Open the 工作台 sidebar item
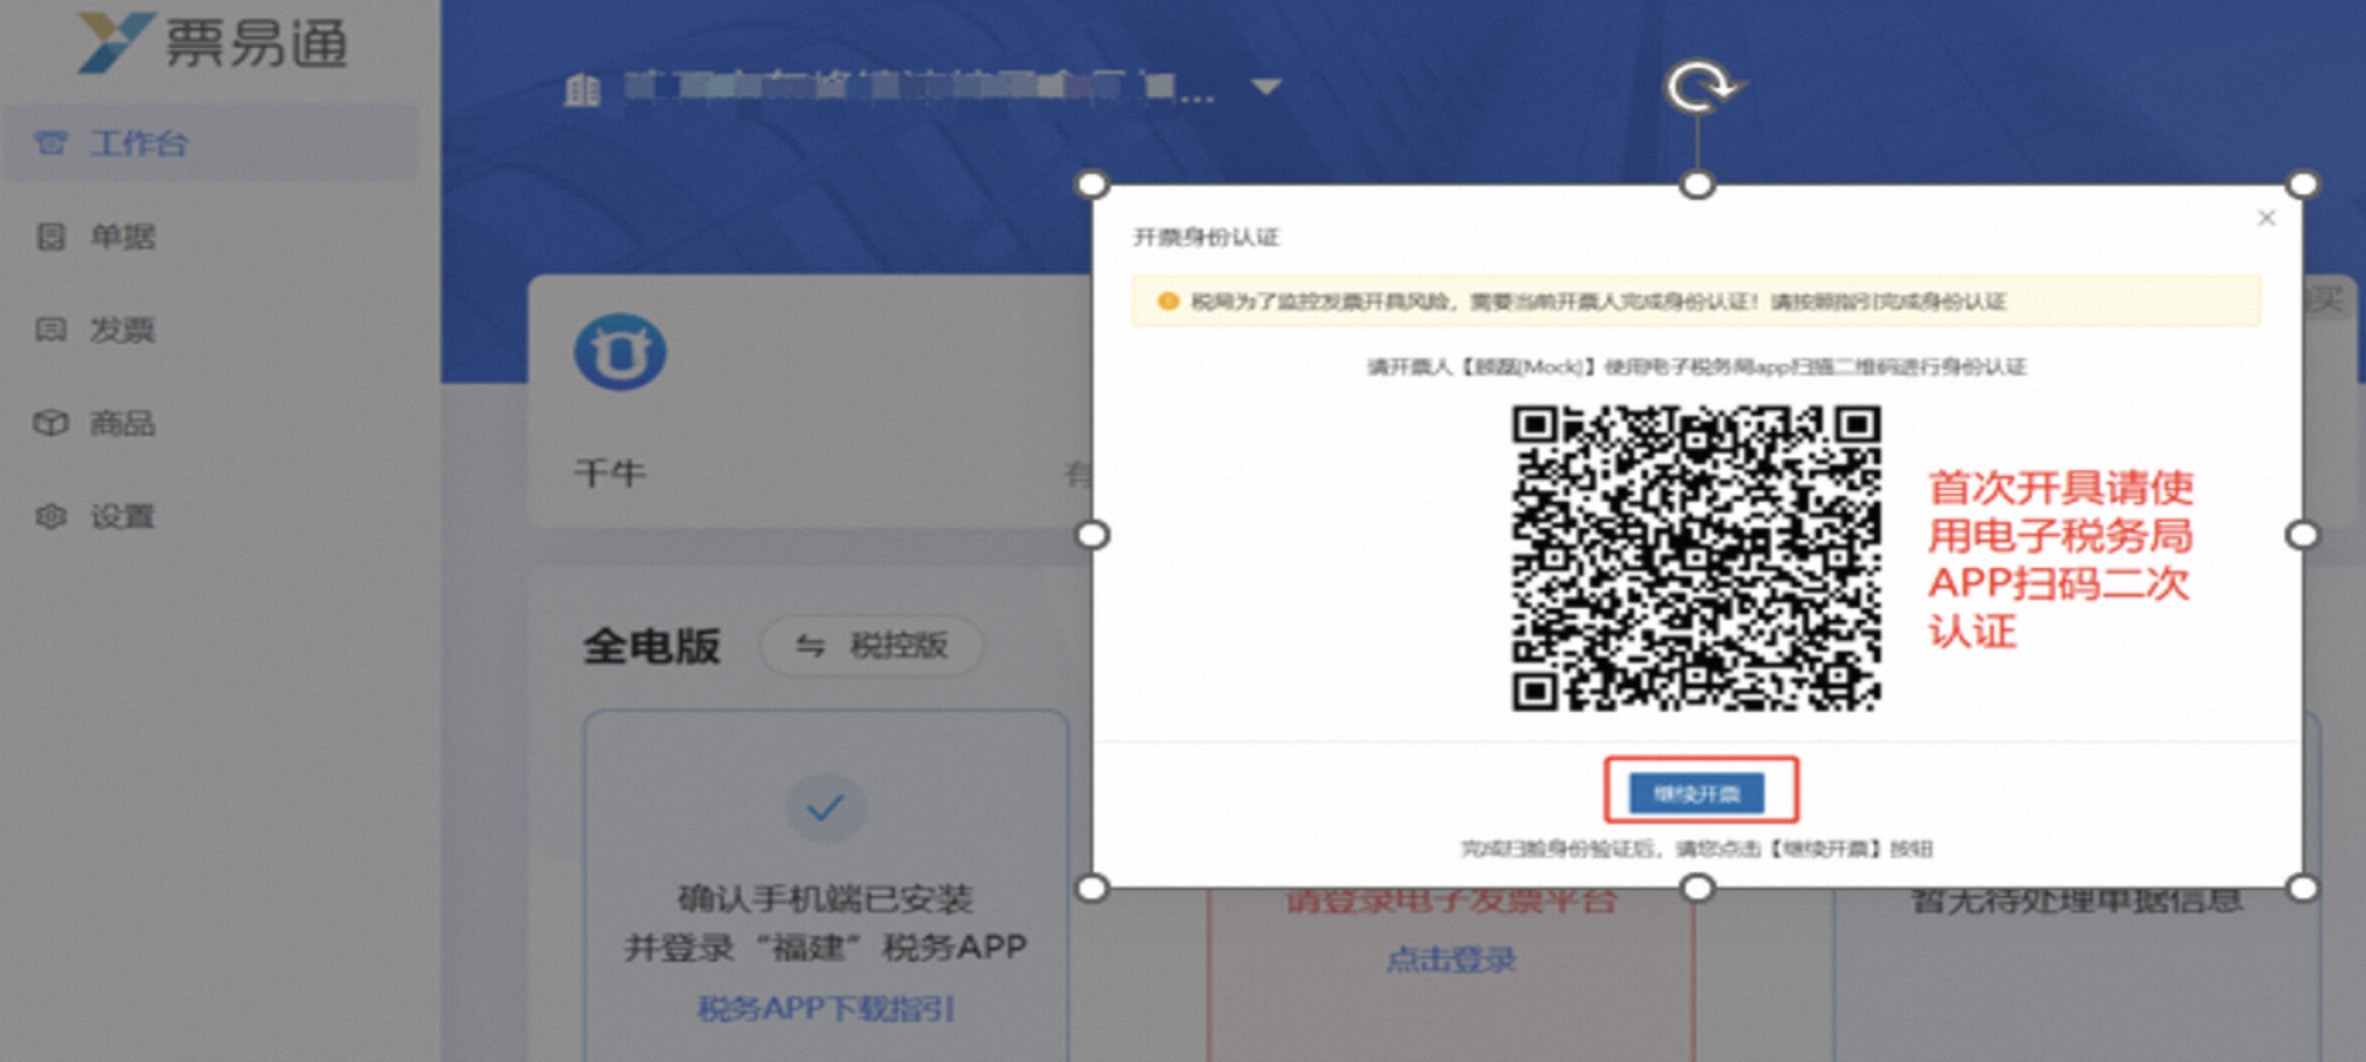 [211, 144]
